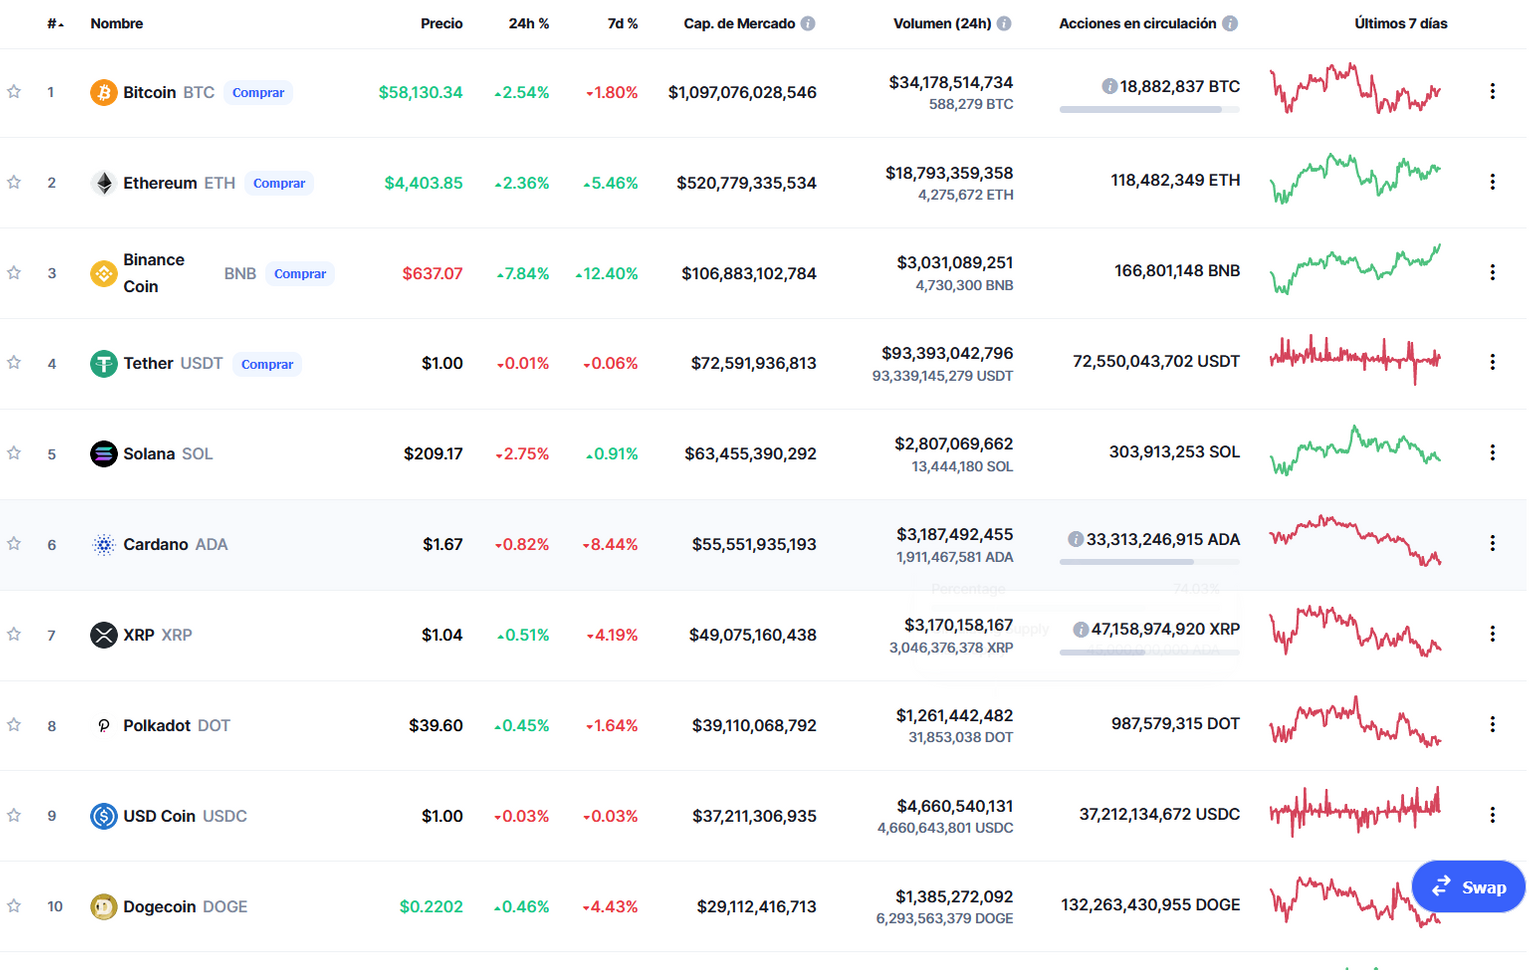1536x970 pixels.
Task: Open info icon beside Cap. de Mercado
Action: [x=808, y=23]
